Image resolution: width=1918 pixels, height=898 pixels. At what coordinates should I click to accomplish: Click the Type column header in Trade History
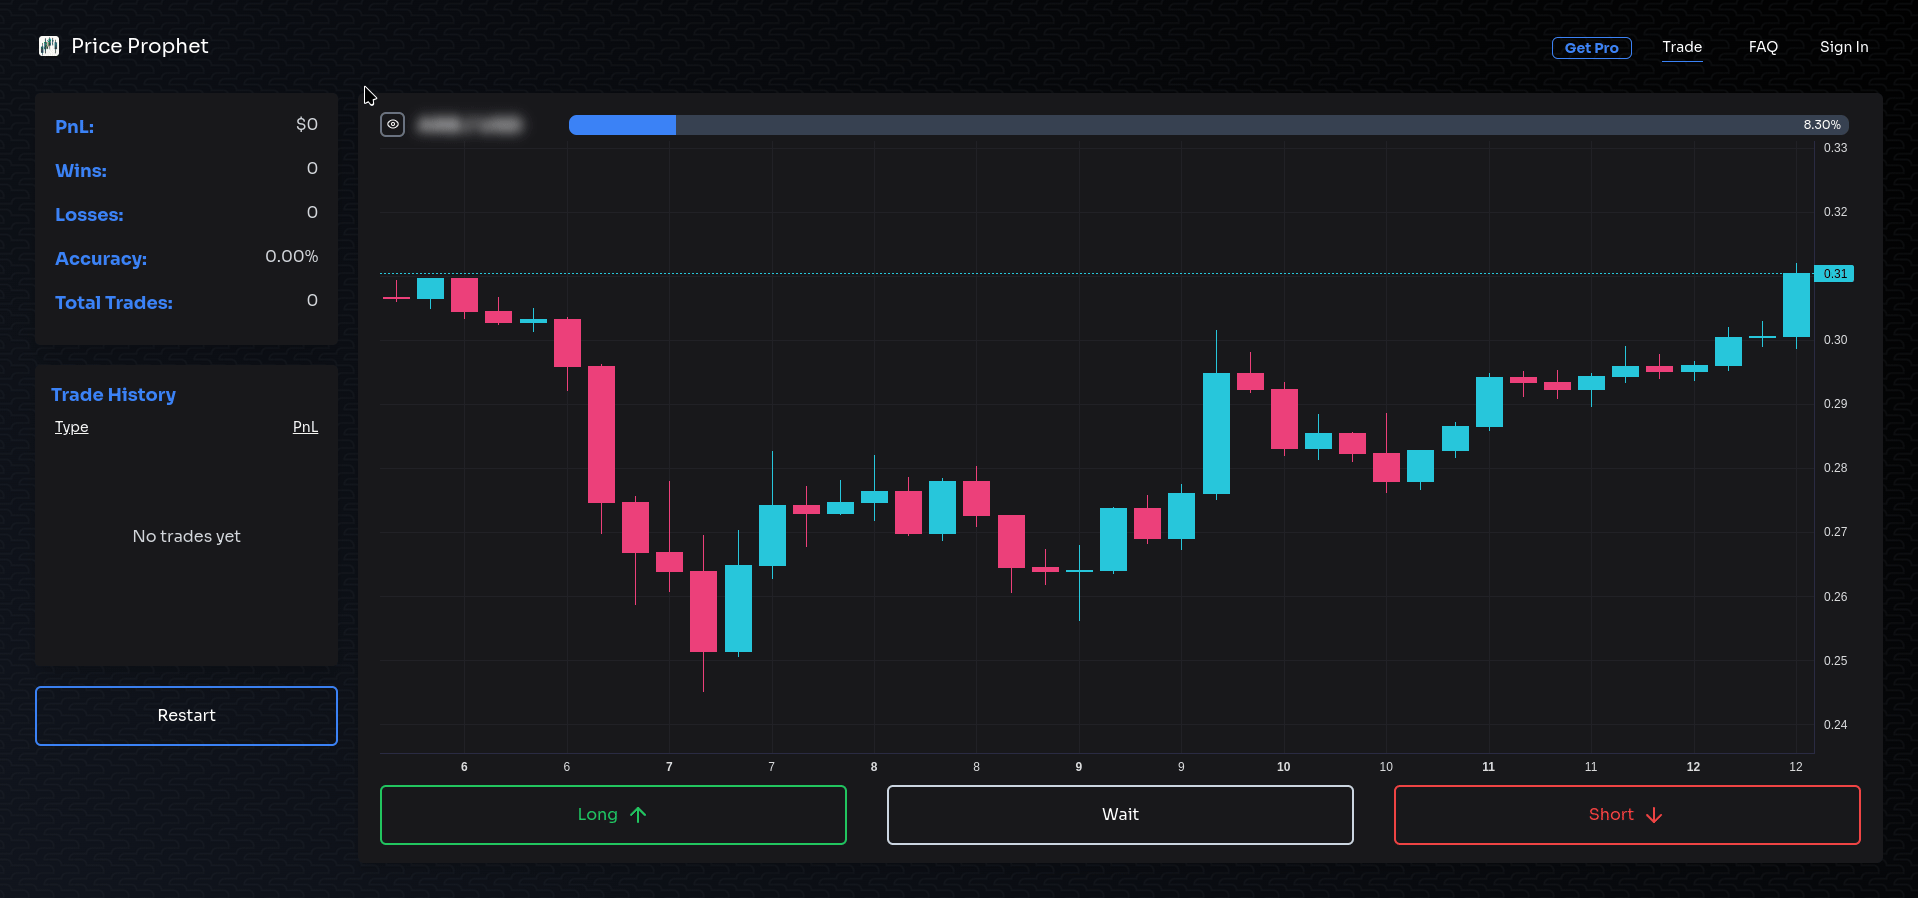click(71, 427)
